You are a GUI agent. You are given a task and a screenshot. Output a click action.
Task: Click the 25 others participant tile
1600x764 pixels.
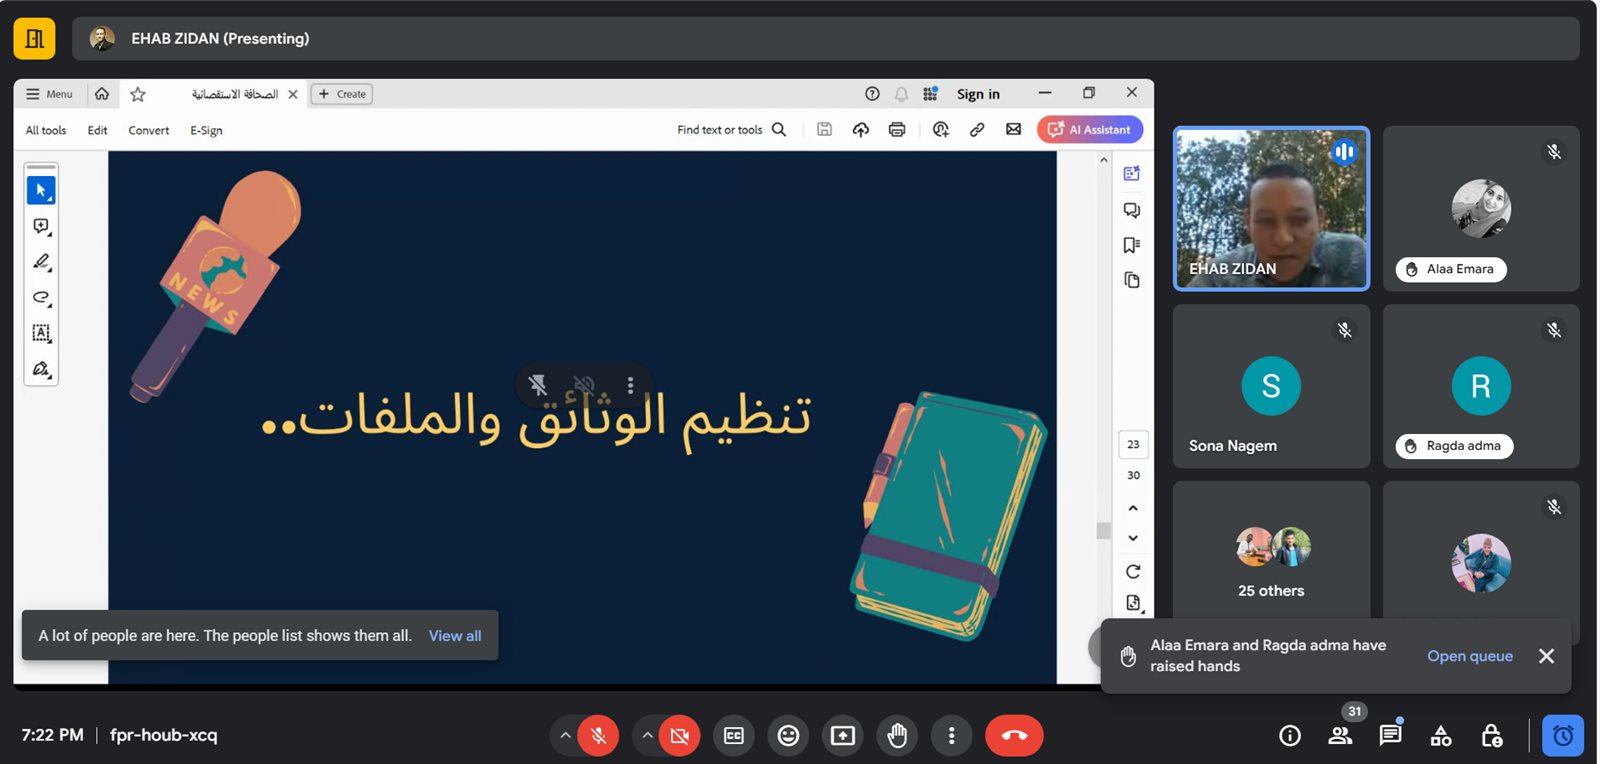click(x=1271, y=560)
